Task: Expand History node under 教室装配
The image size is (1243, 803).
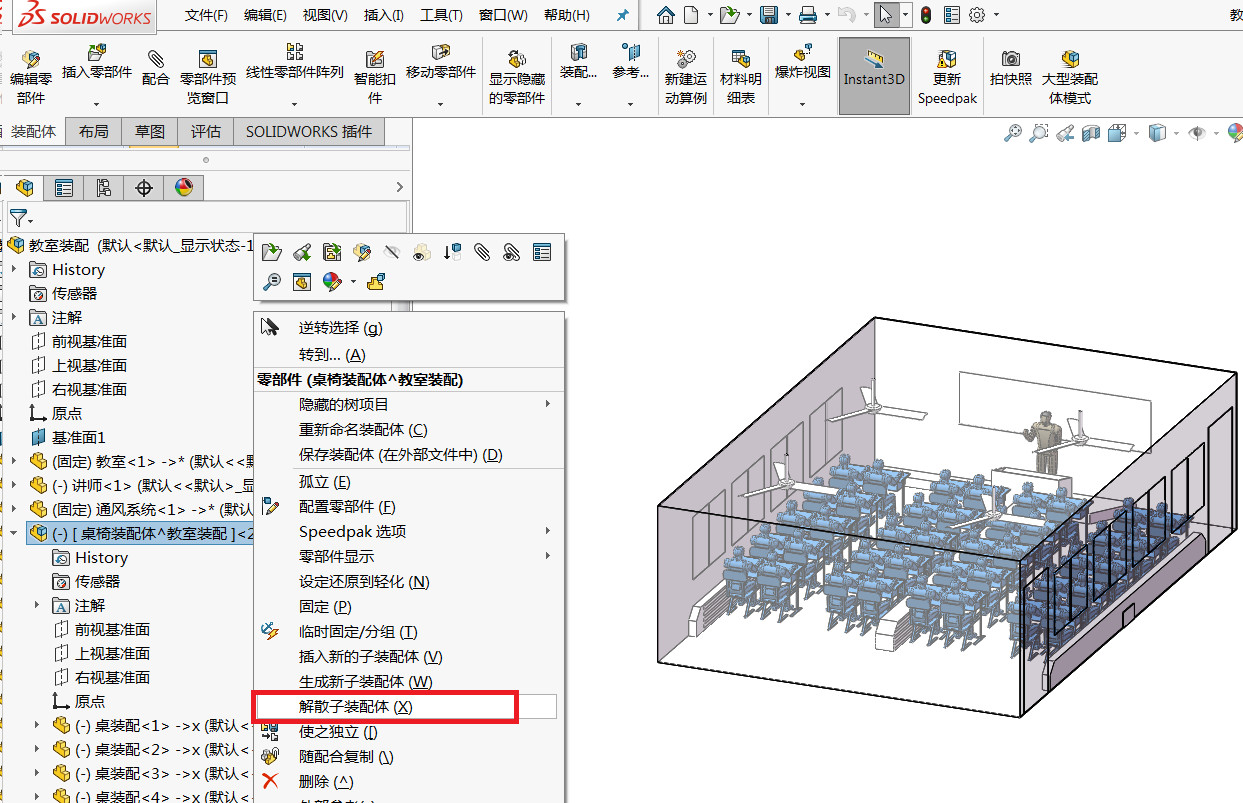Action: pos(14,270)
